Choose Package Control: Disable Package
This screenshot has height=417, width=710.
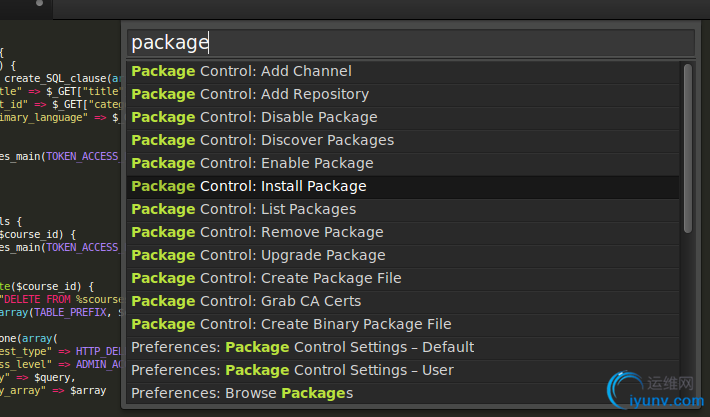tap(403, 118)
